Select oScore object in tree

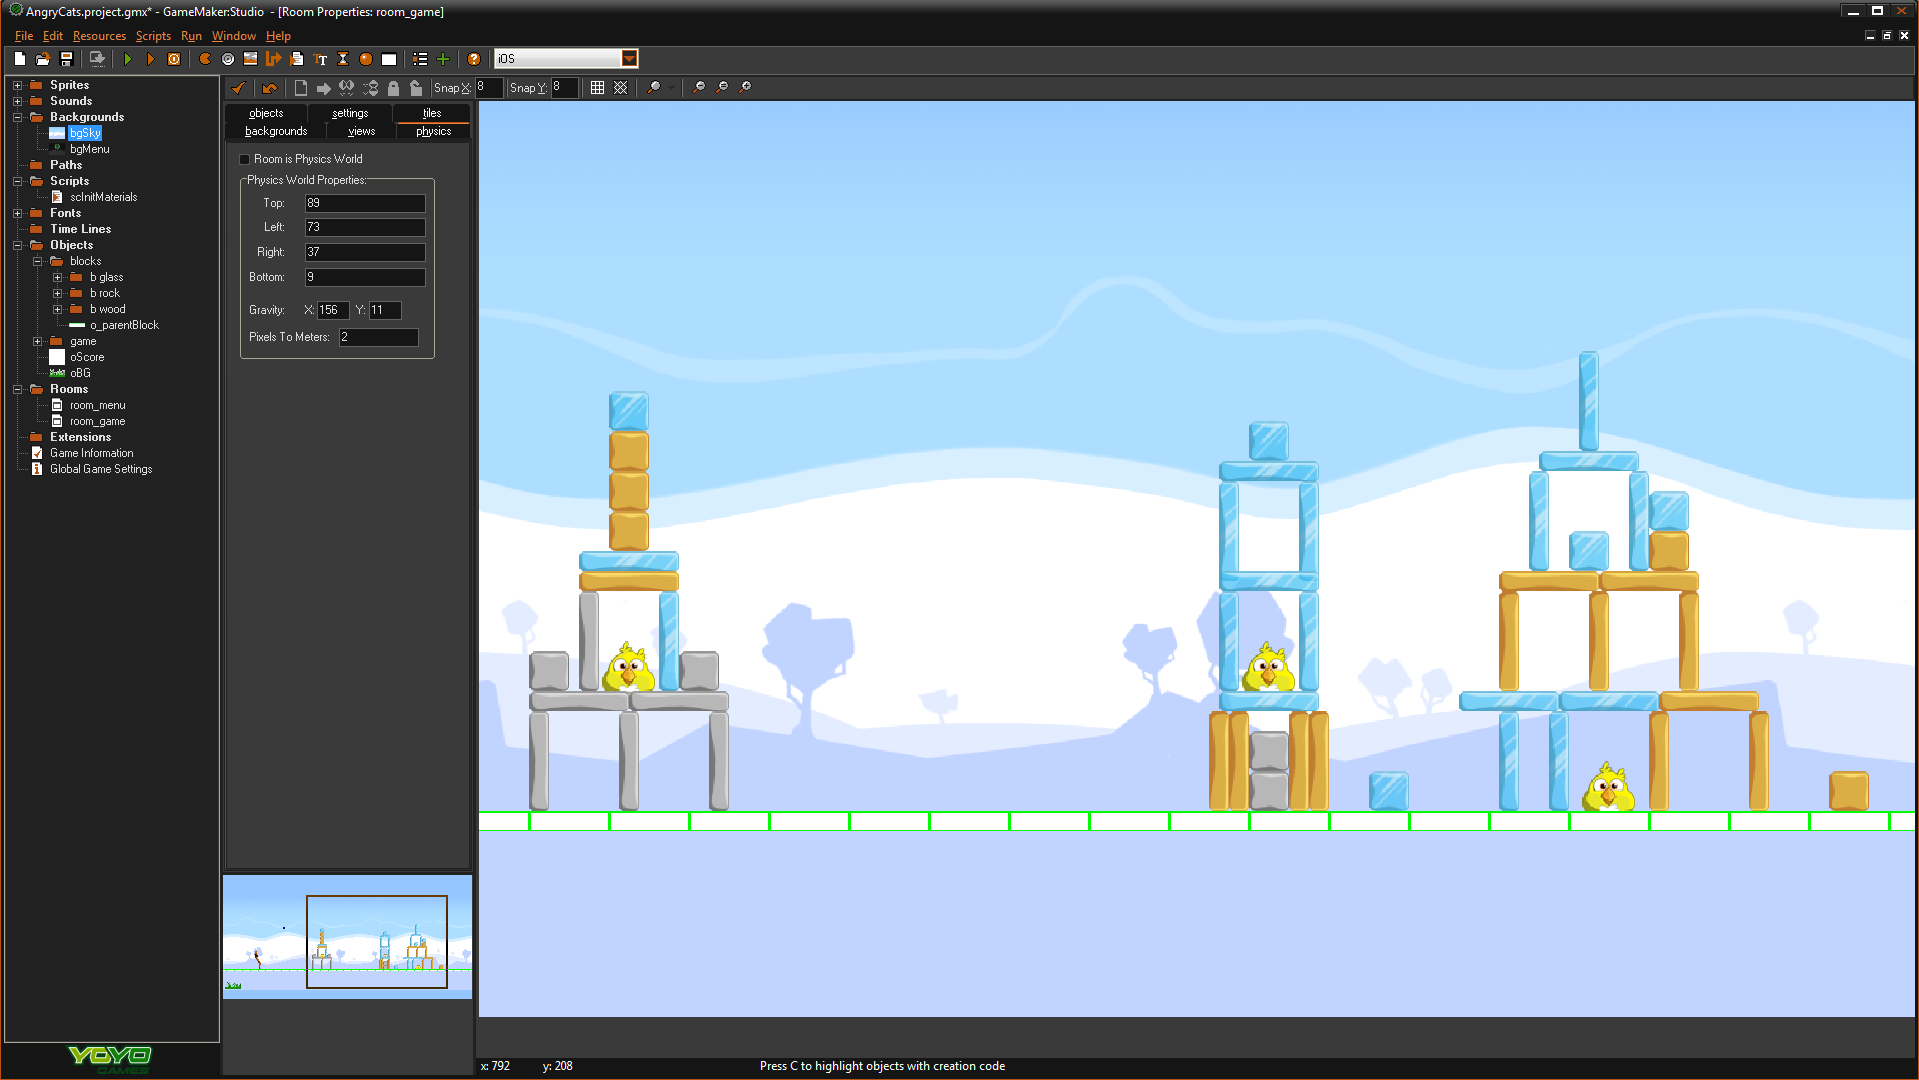coord(87,357)
